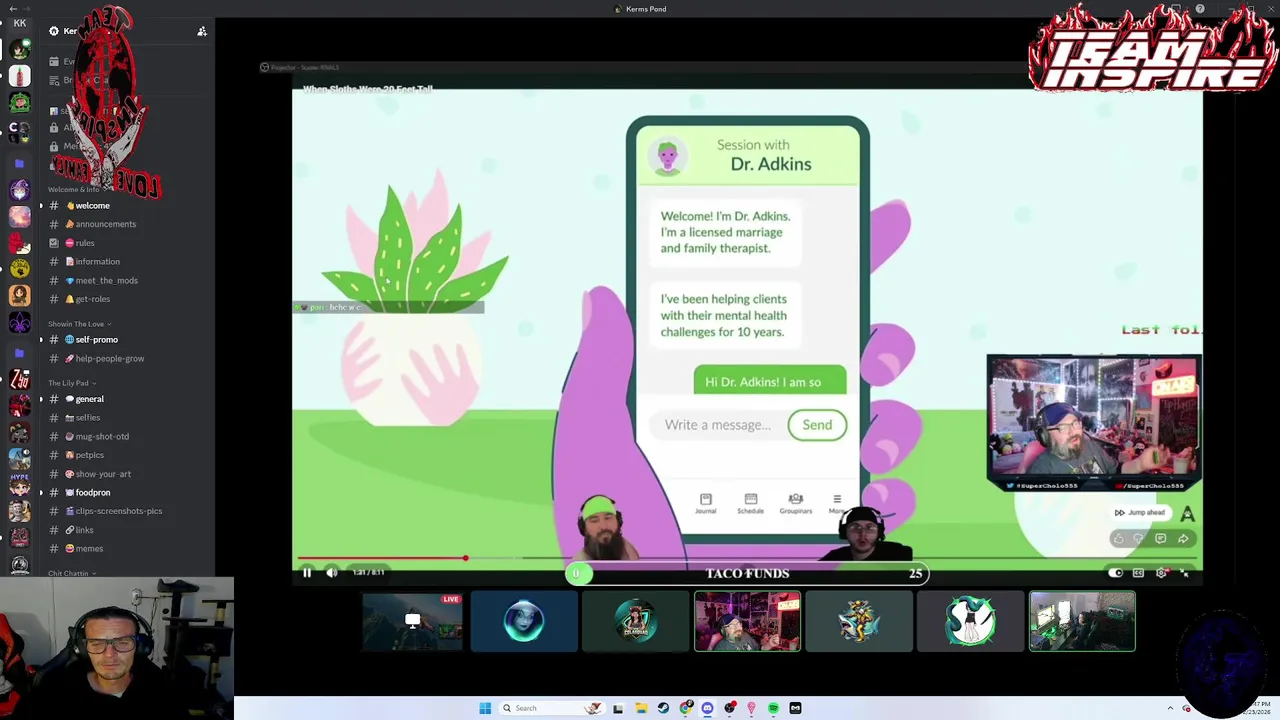The height and width of the screenshot is (720, 1280).
Task: Open the Schedule tab in therapy app
Action: [750, 503]
